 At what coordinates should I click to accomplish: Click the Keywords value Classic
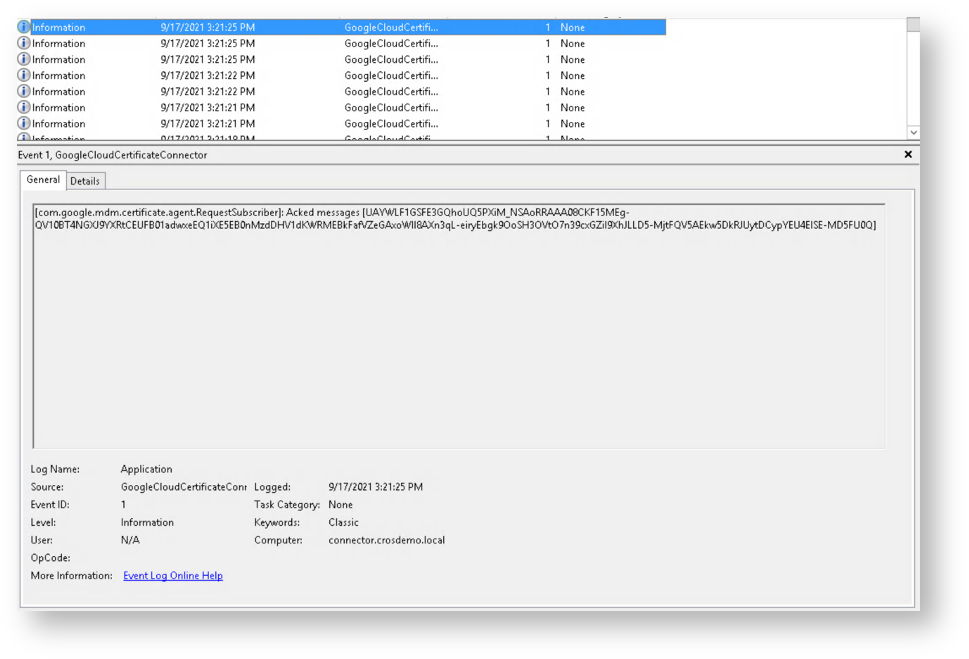point(343,523)
